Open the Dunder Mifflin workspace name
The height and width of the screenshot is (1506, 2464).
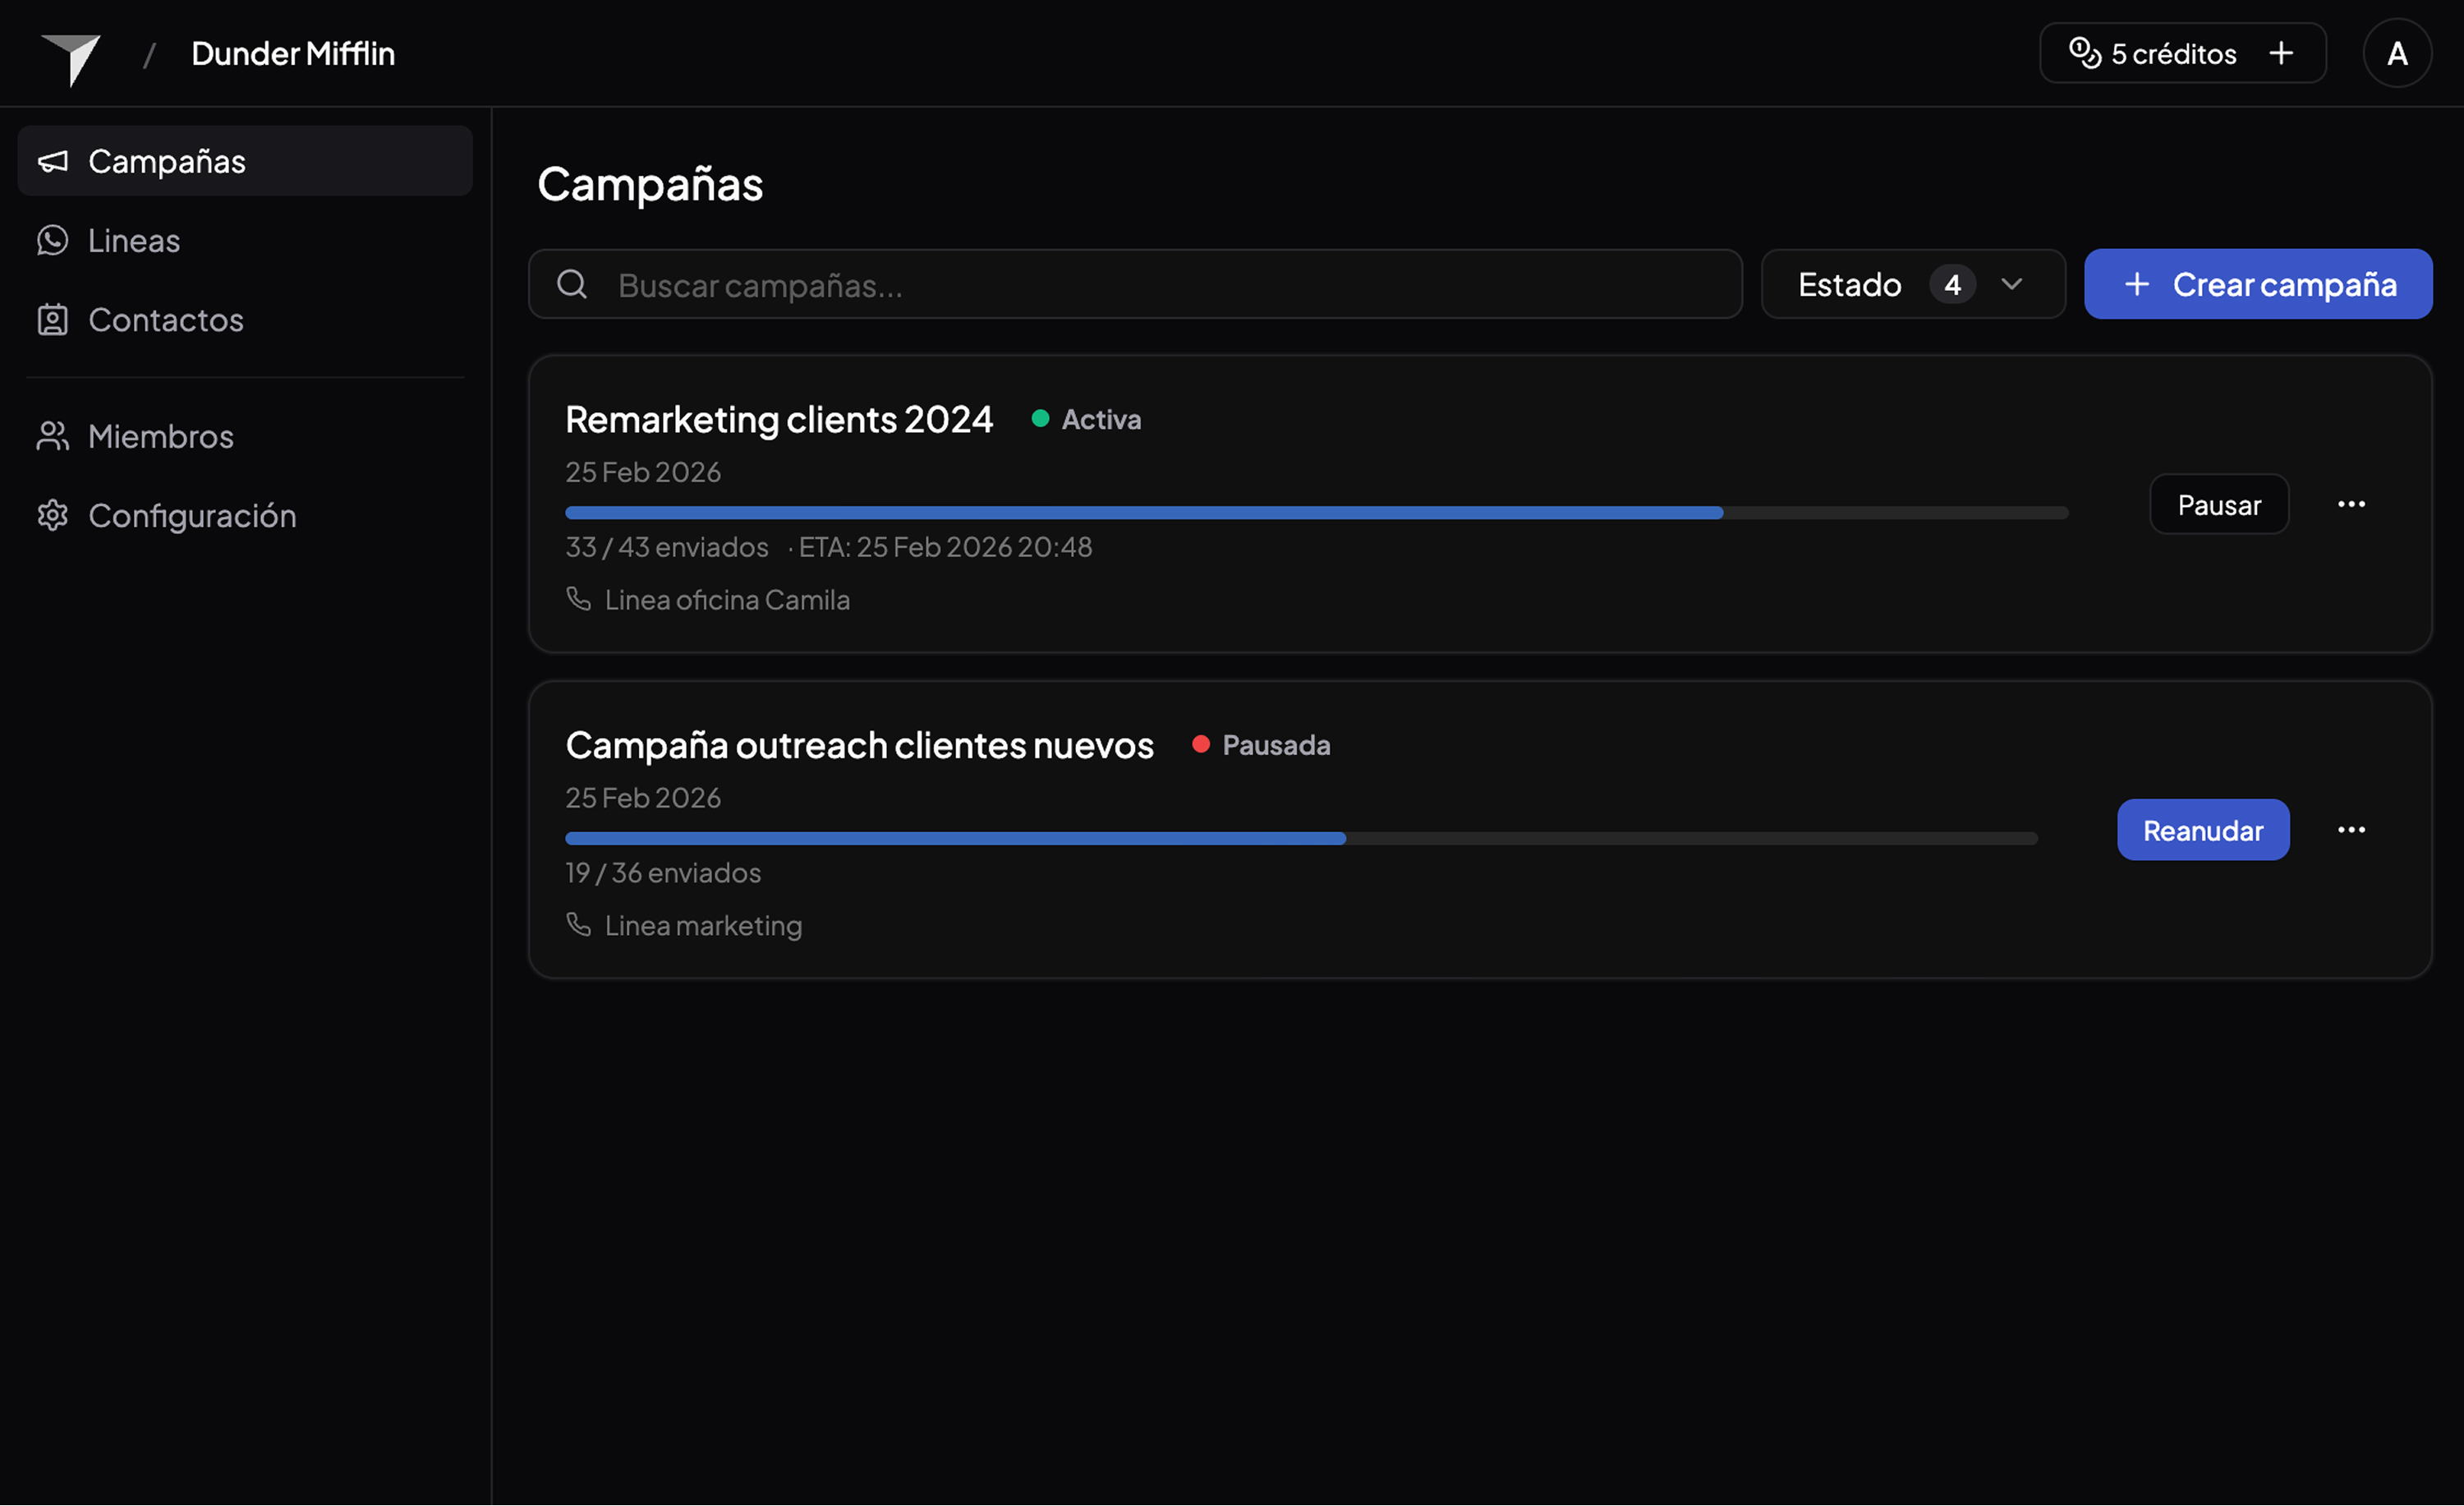point(293,53)
